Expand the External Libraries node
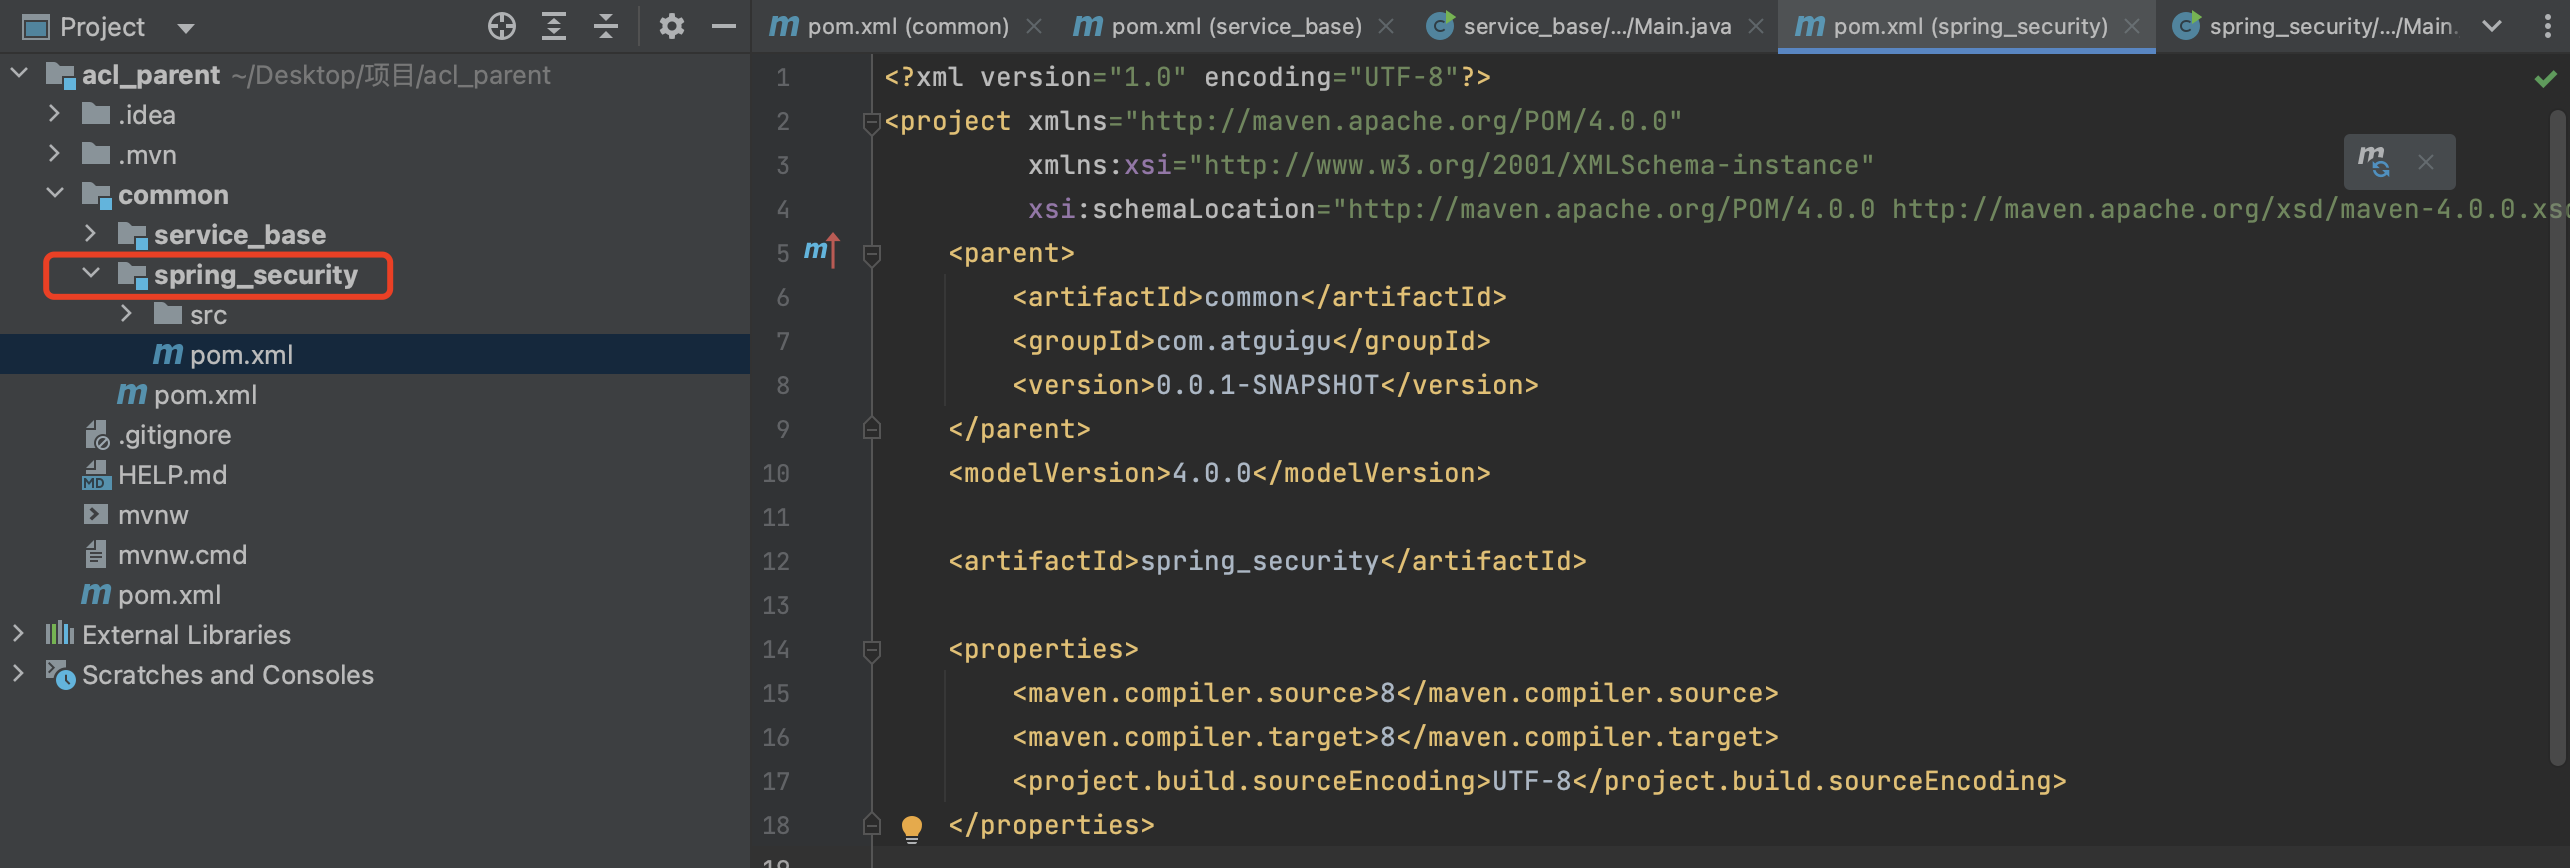 [18, 634]
